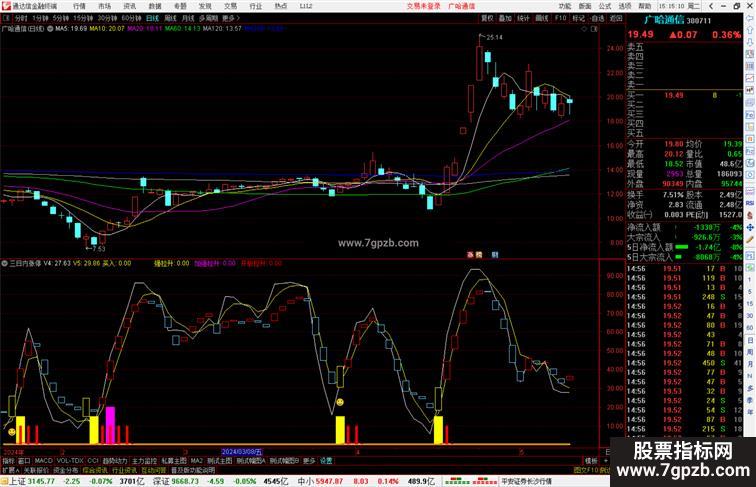Click the left arrow sidebar icon
This screenshot has width=756, height=487.
[750, 18]
